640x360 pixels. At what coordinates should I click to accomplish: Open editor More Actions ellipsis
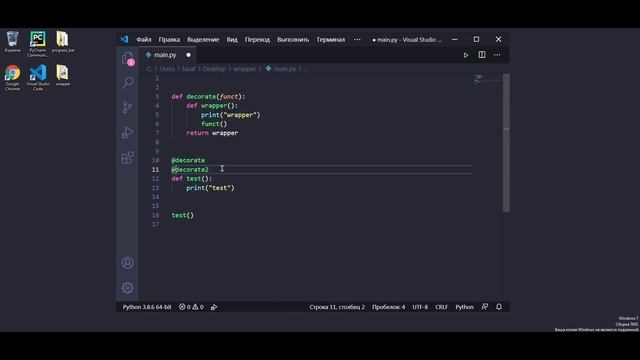click(x=497, y=55)
